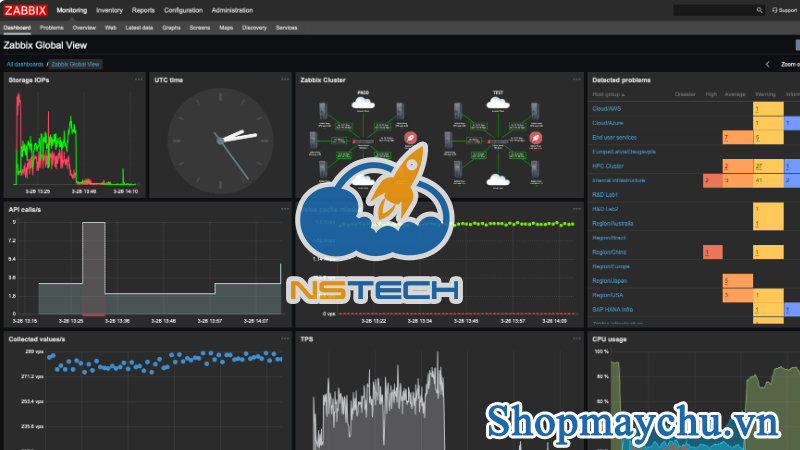The width and height of the screenshot is (800, 450).
Task: Open UTC time widget options menu
Action: coord(284,80)
